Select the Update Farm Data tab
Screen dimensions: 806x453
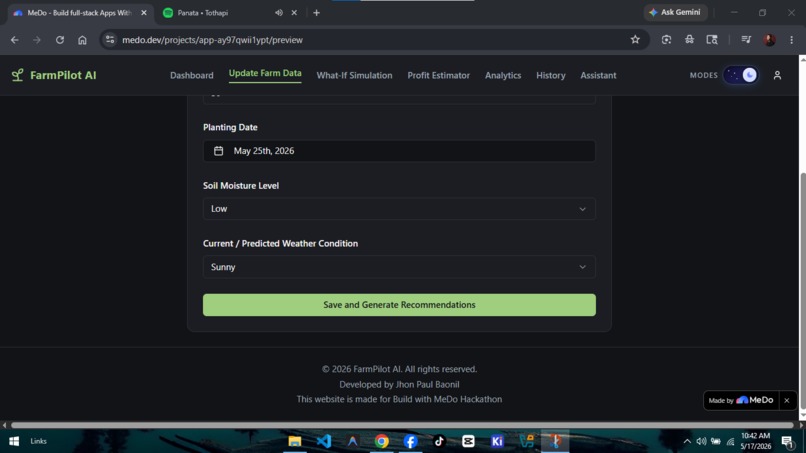[x=265, y=74]
